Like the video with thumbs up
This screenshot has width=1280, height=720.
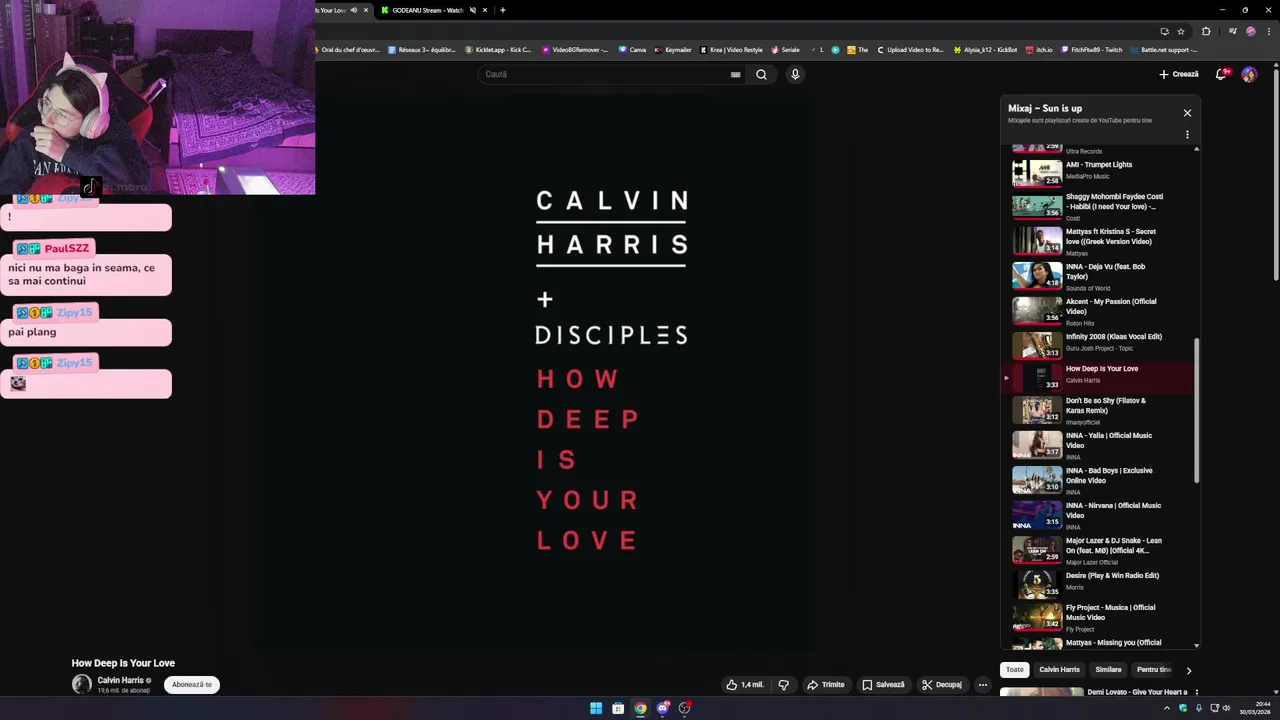(745, 685)
